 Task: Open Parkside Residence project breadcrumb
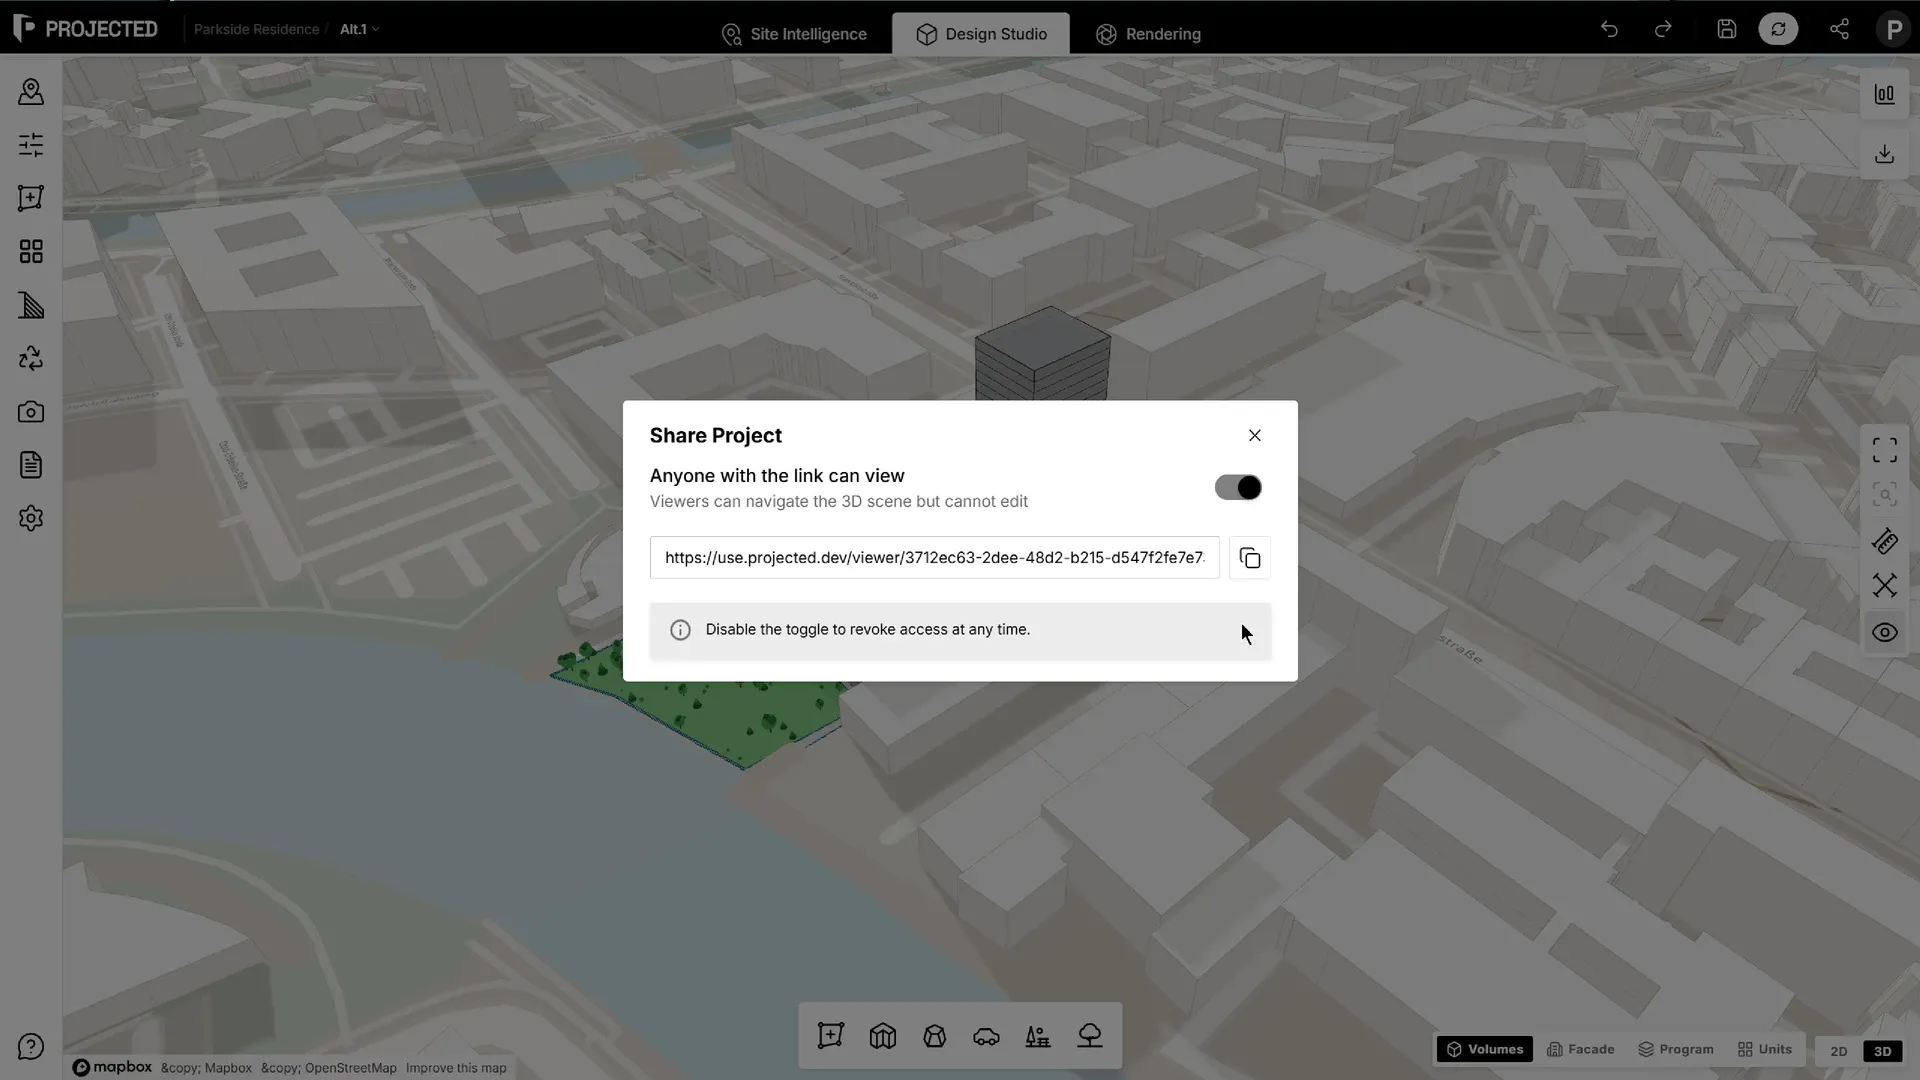point(256,29)
